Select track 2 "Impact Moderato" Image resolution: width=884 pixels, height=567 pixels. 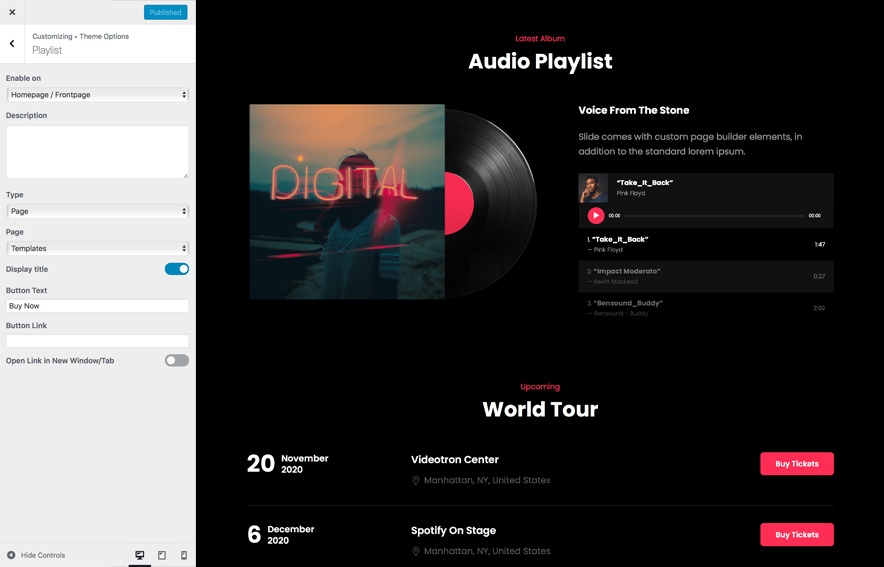[706, 276]
